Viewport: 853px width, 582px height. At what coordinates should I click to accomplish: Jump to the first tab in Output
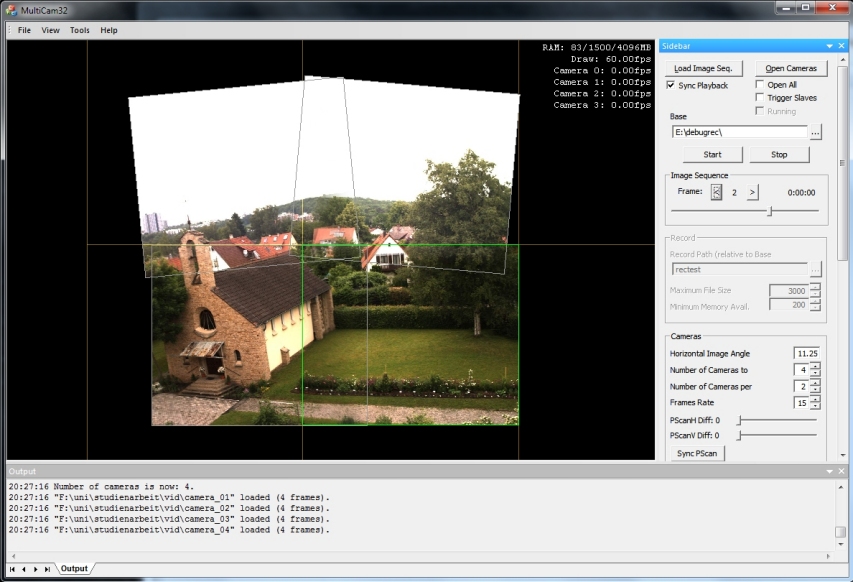click(12, 569)
